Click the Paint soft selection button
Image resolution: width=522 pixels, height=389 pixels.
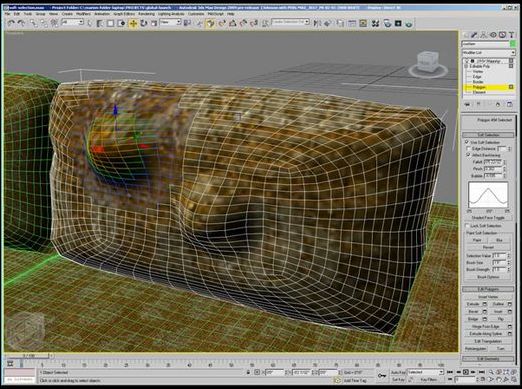click(x=477, y=240)
